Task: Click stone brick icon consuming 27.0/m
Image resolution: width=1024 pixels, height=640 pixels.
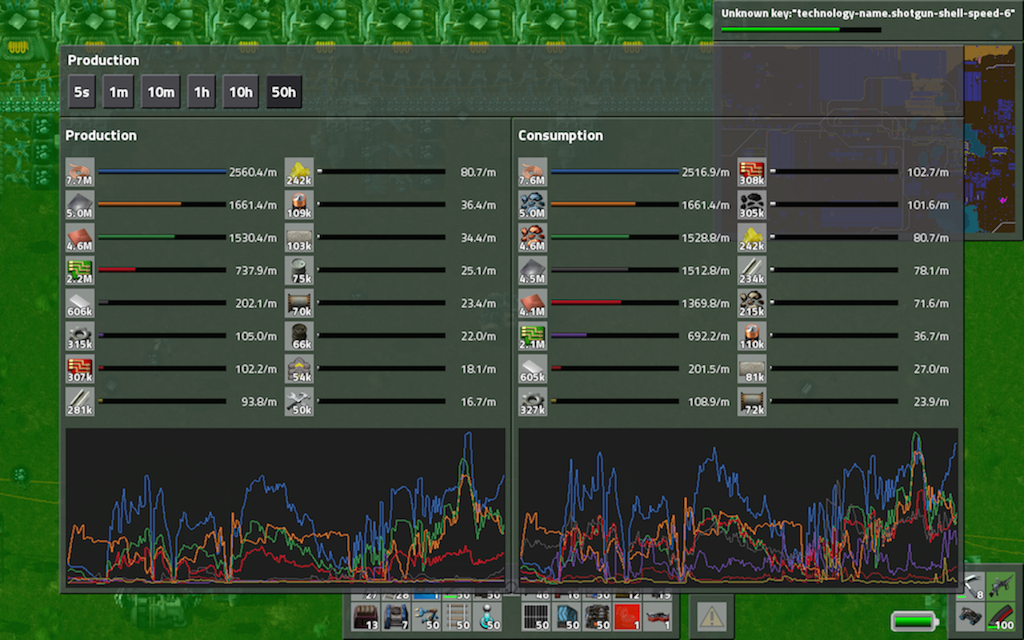Action: pos(752,368)
